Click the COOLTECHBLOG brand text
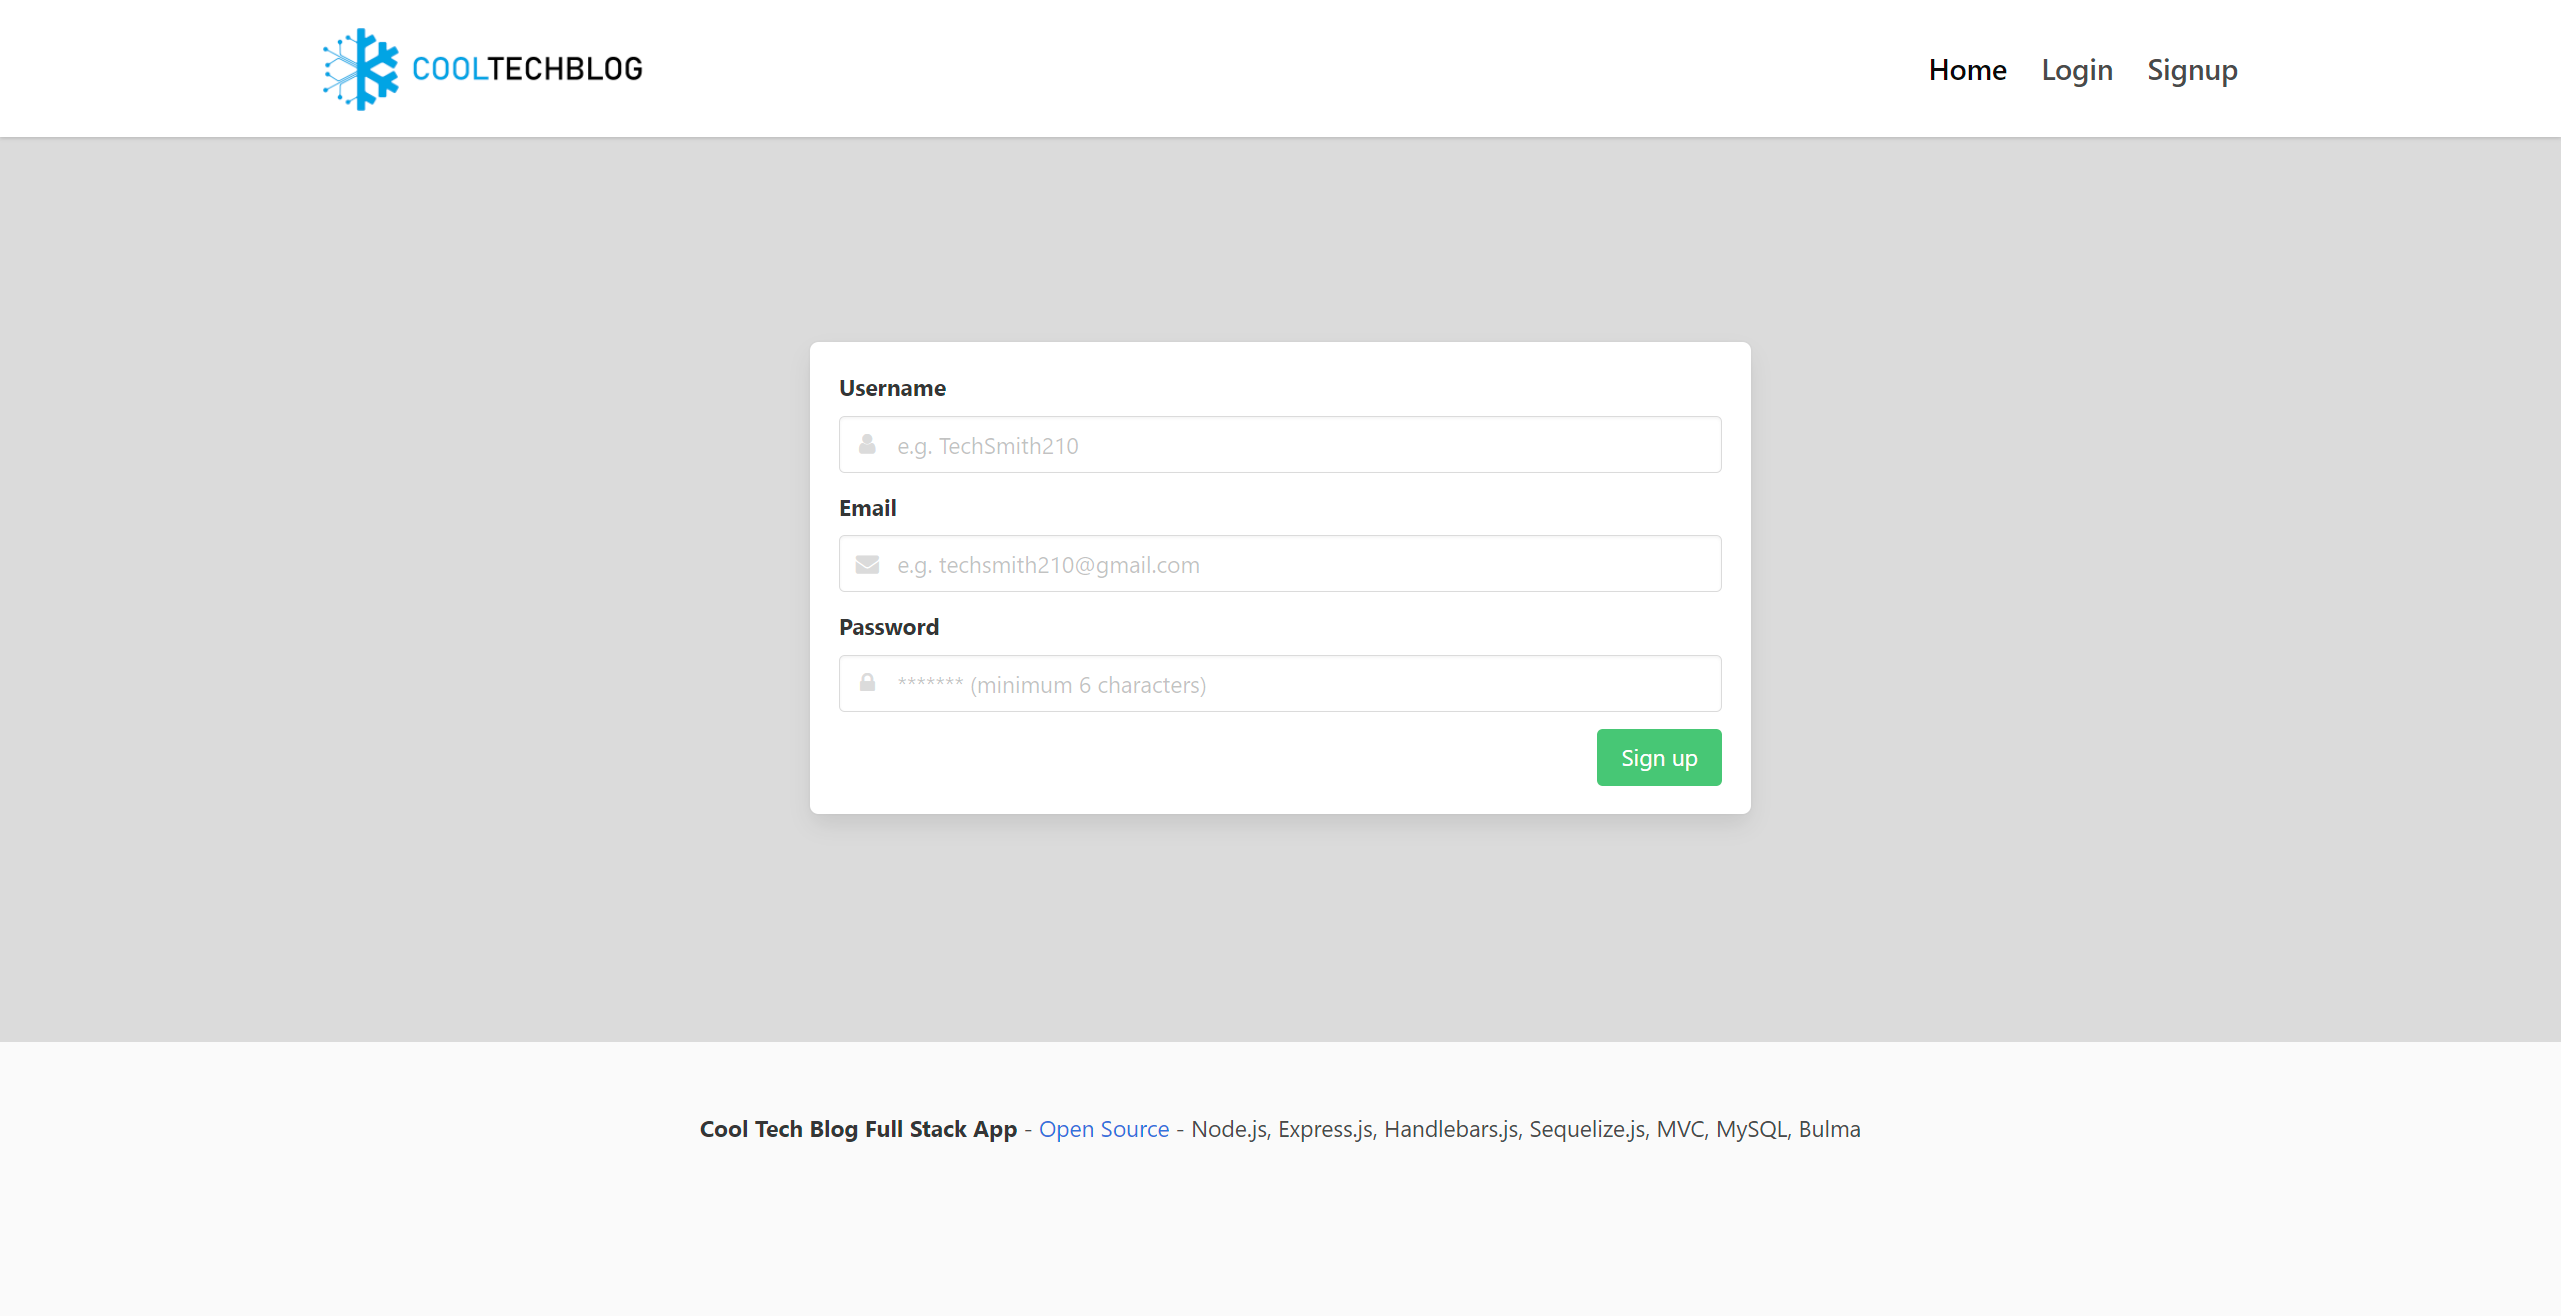This screenshot has height=1316, width=2561. (527, 69)
